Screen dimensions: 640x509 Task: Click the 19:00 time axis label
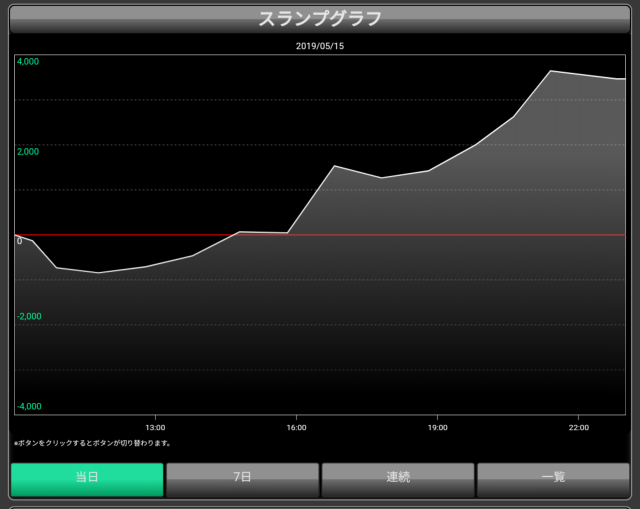coord(437,427)
